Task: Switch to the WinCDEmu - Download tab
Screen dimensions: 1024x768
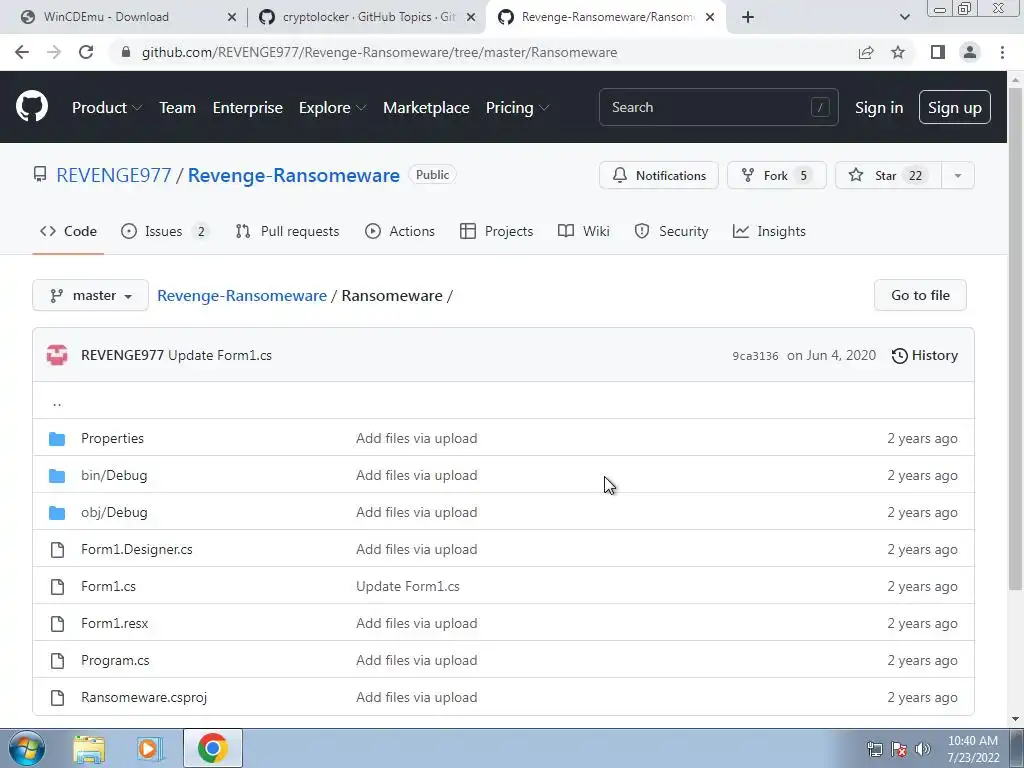Action: 128,17
